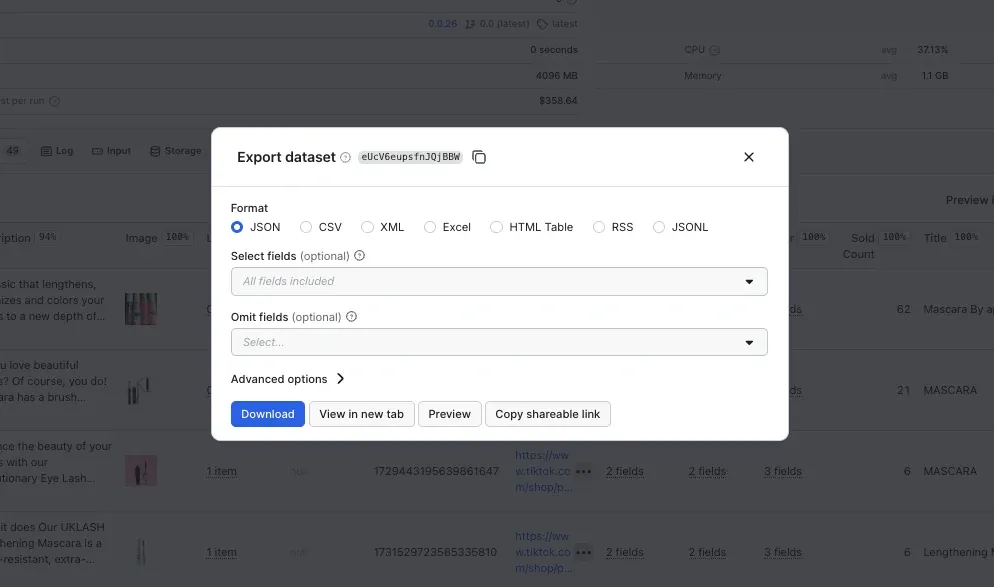Screen dimensions: 994x587
Task: Click the Image column header
Action: tap(141, 238)
